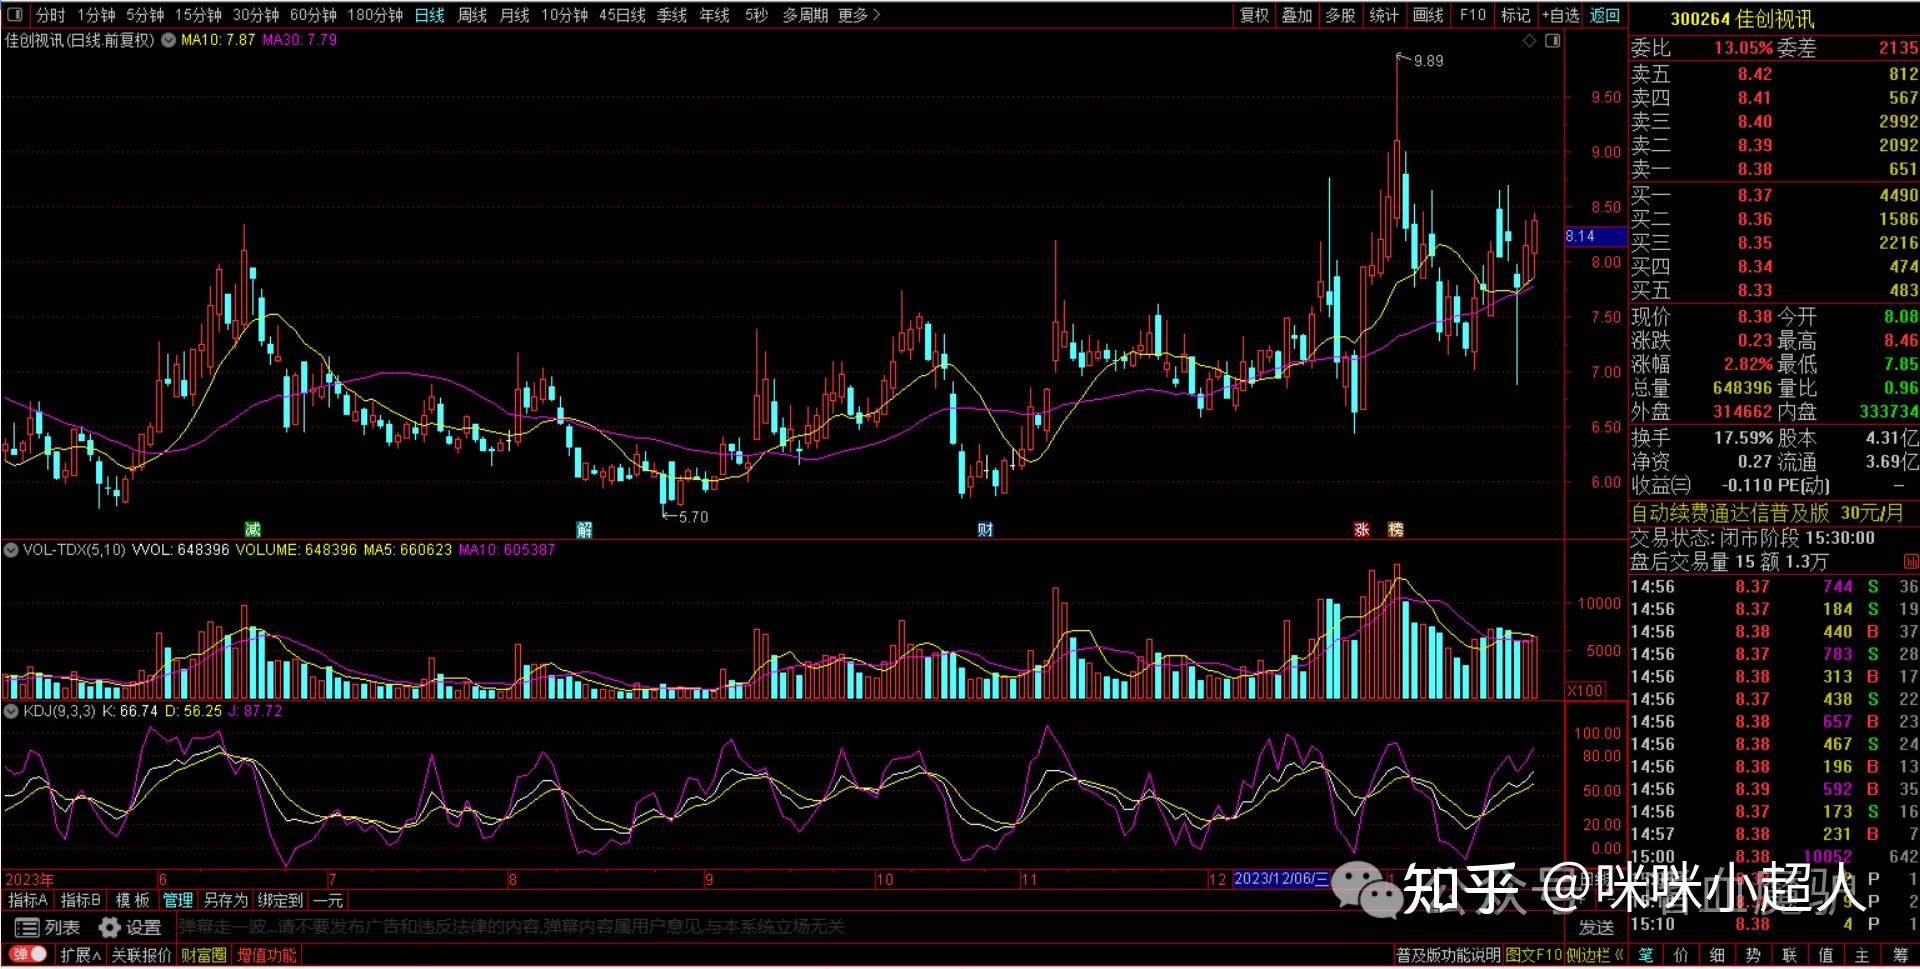Select the 笔 tick tab
This screenshot has height=969, width=1920.
tap(1645, 955)
